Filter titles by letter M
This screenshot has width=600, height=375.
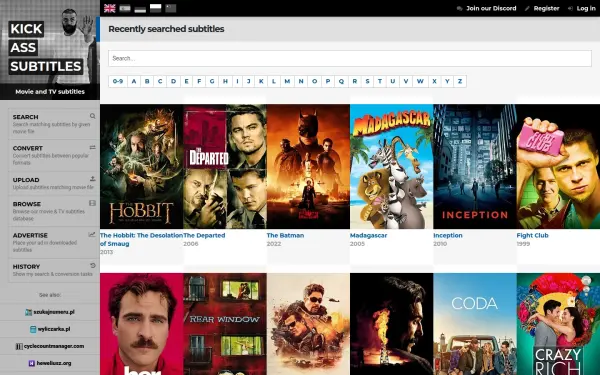click(x=287, y=81)
